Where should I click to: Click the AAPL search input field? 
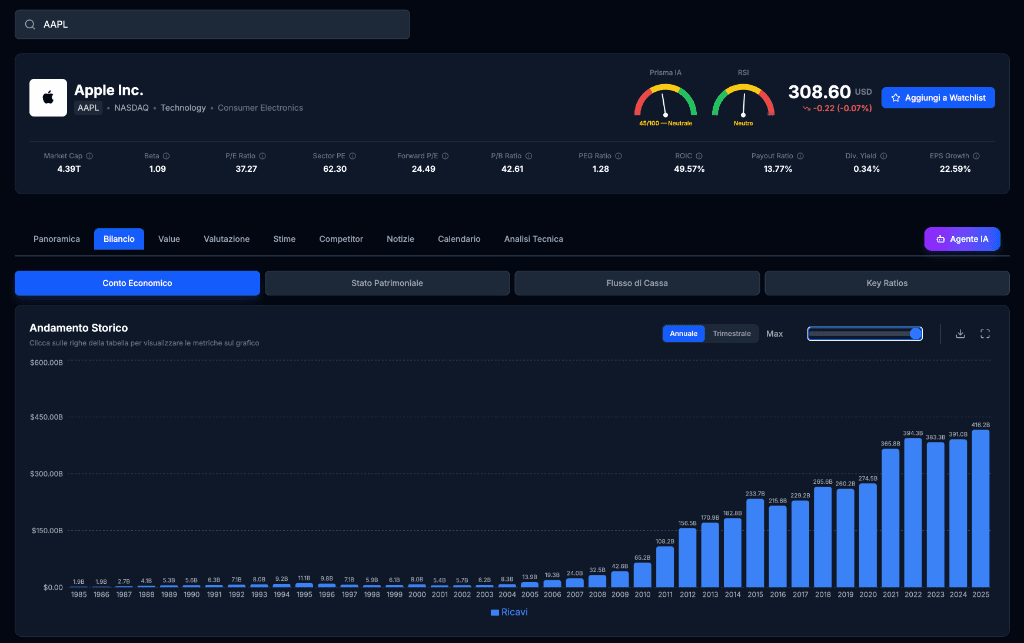pos(212,24)
